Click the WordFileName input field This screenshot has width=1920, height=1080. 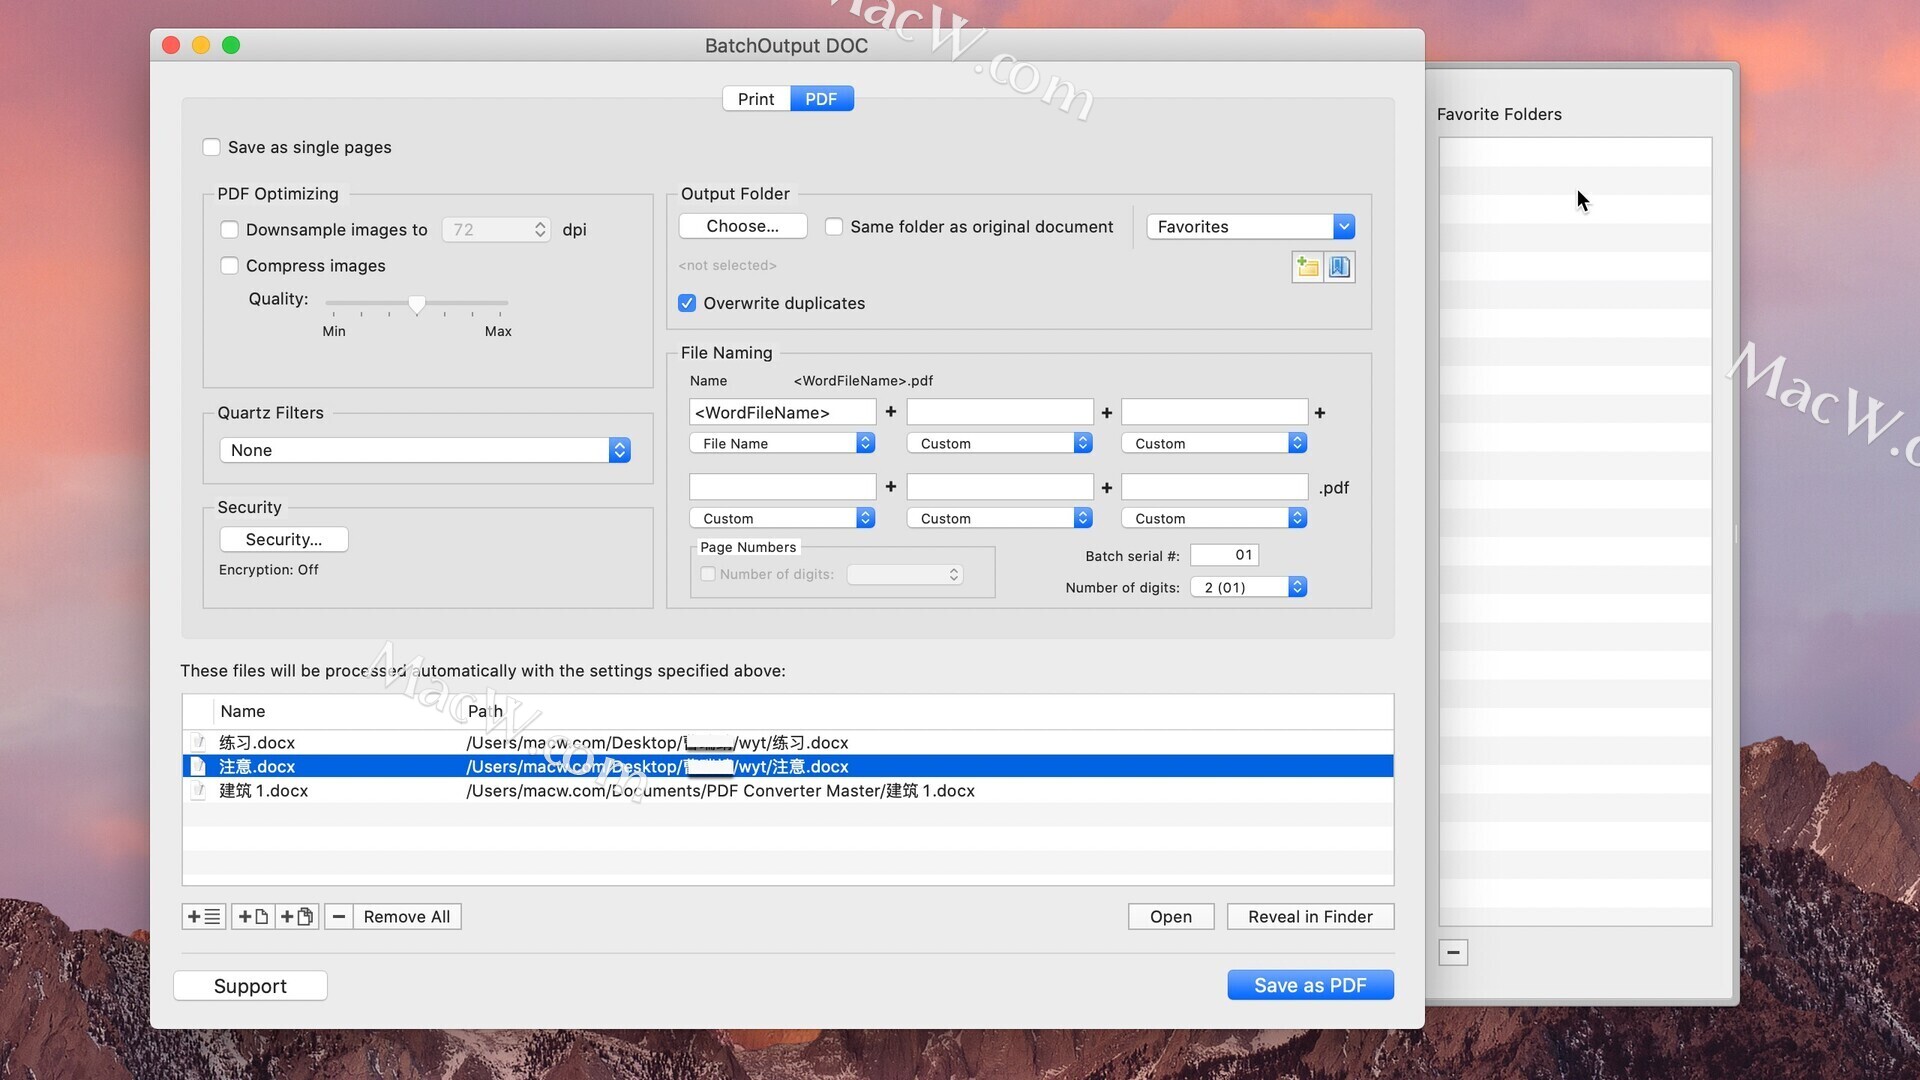point(782,412)
